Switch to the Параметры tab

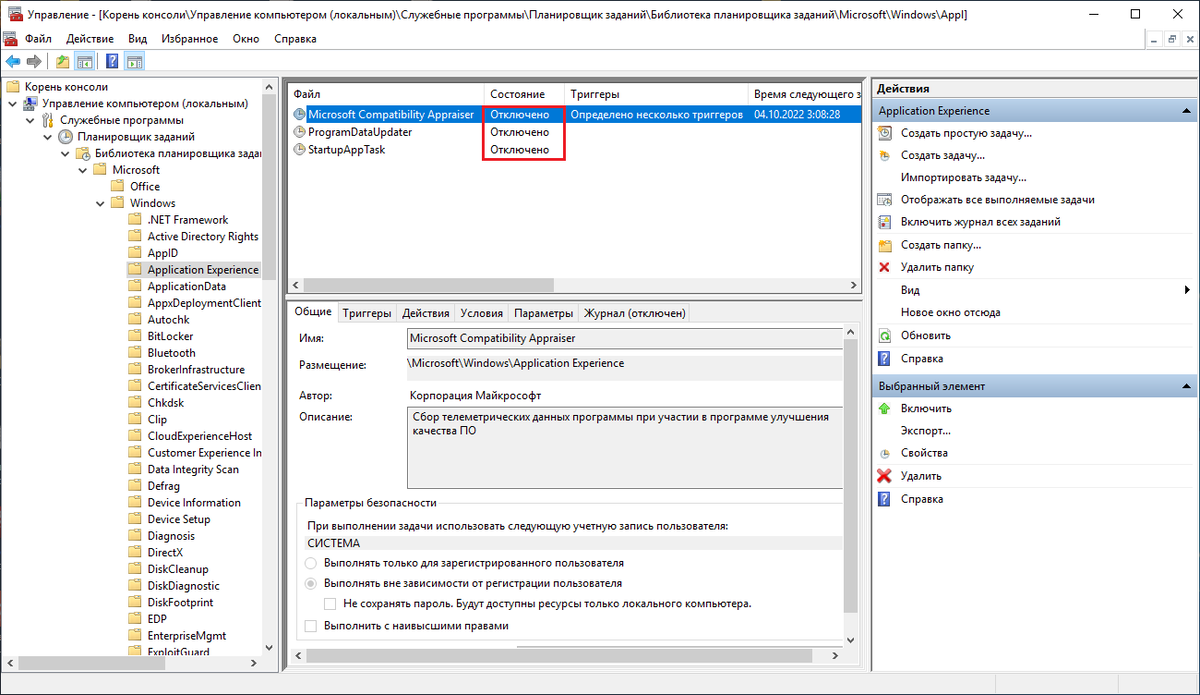click(544, 313)
